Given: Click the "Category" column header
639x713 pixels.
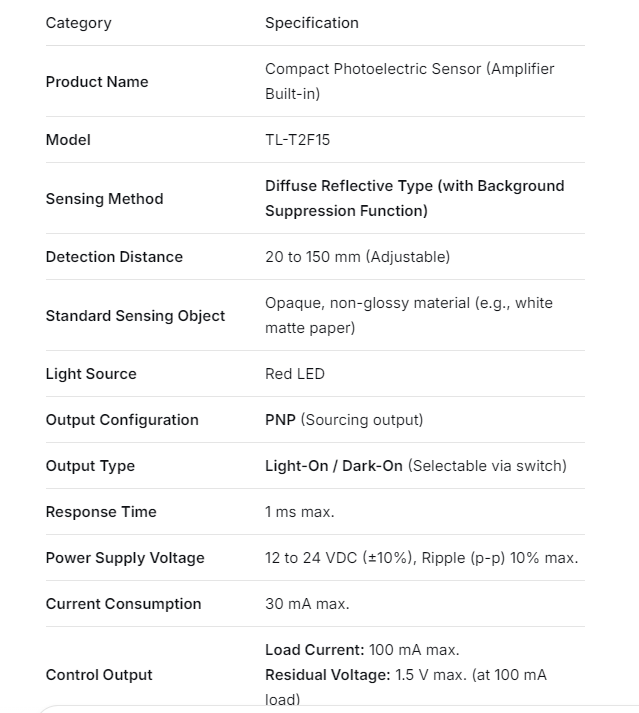Looking at the screenshot, I should (x=78, y=23).
